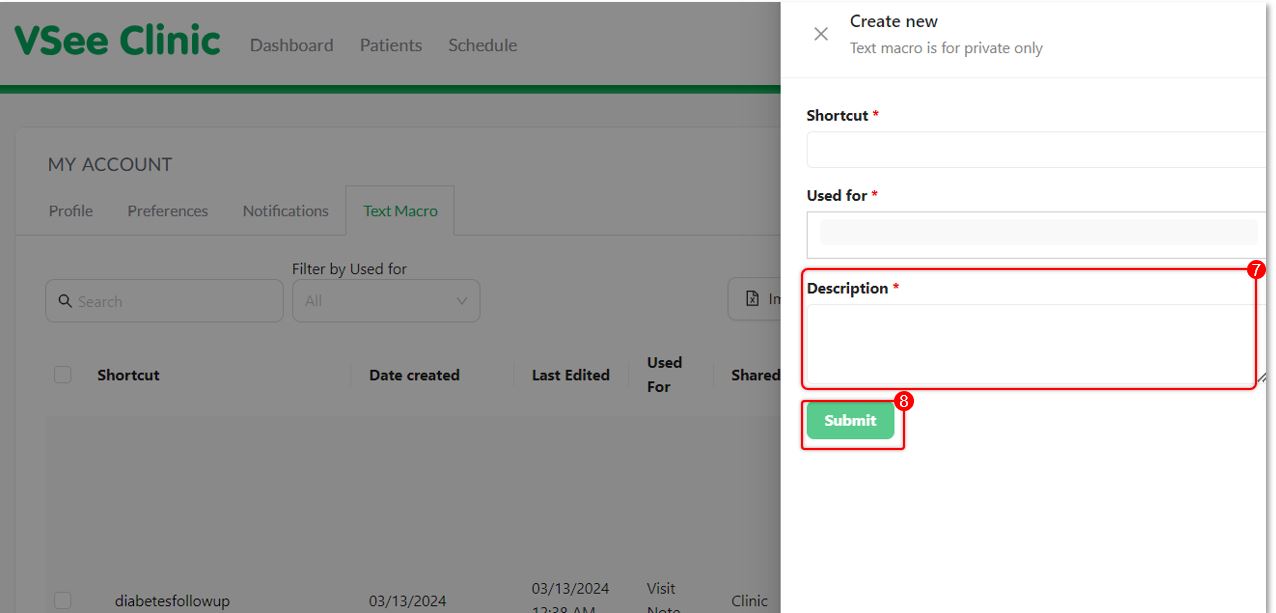Viewport: 1276px width, 613px height.
Task: Sort by the Date created column header
Action: [x=414, y=375]
